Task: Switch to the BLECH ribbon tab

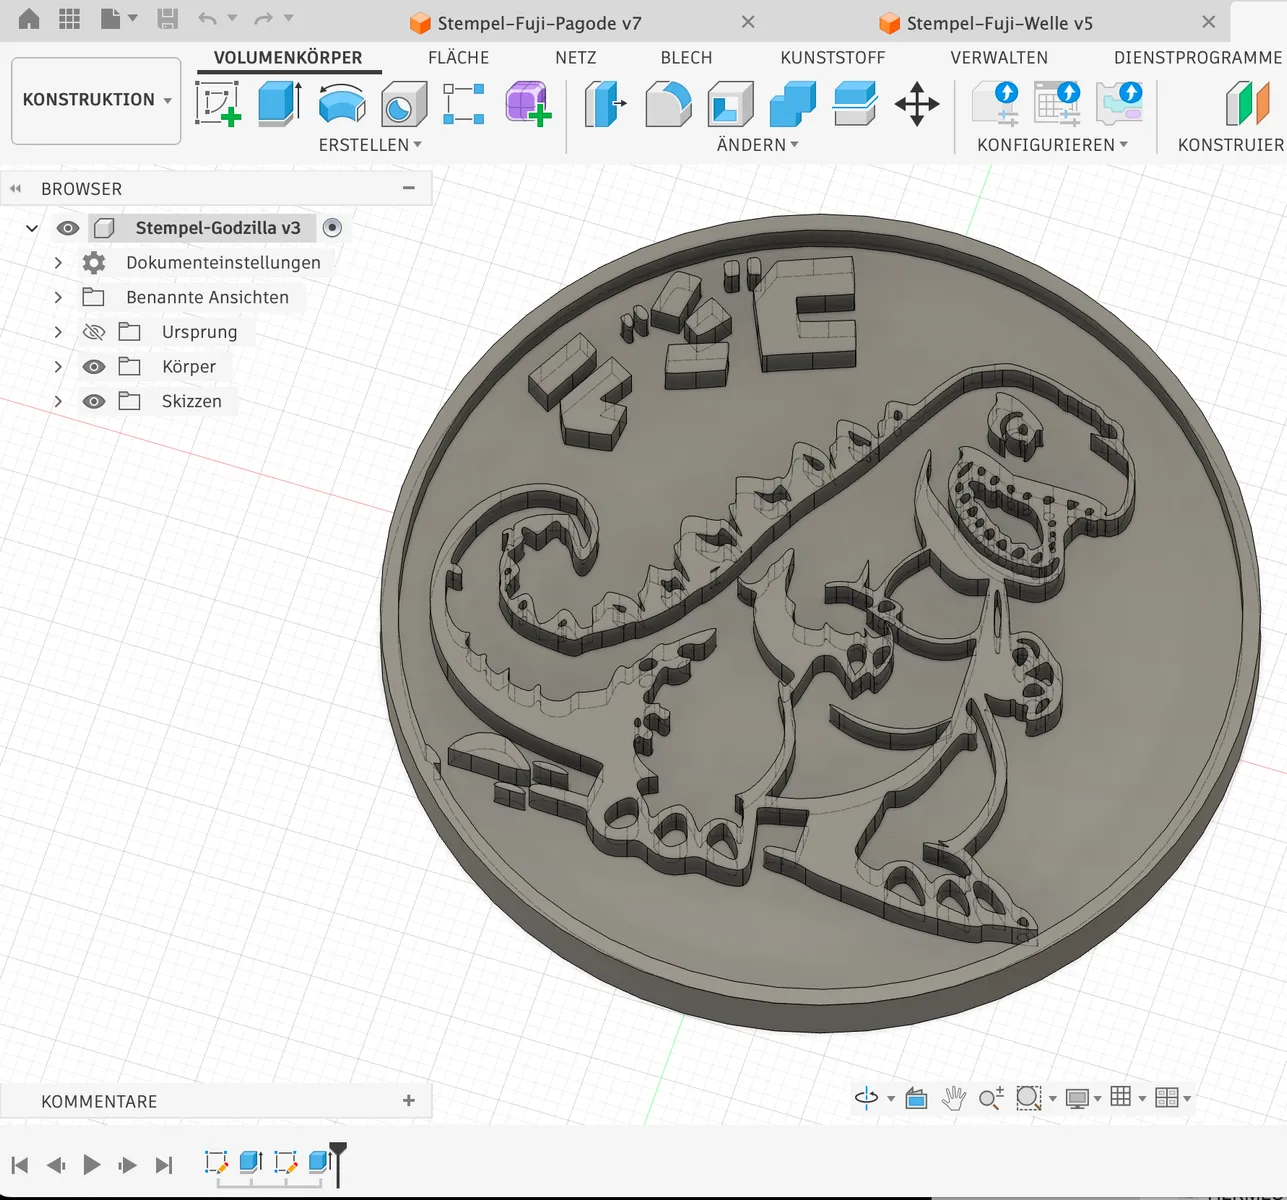Action: [x=687, y=58]
